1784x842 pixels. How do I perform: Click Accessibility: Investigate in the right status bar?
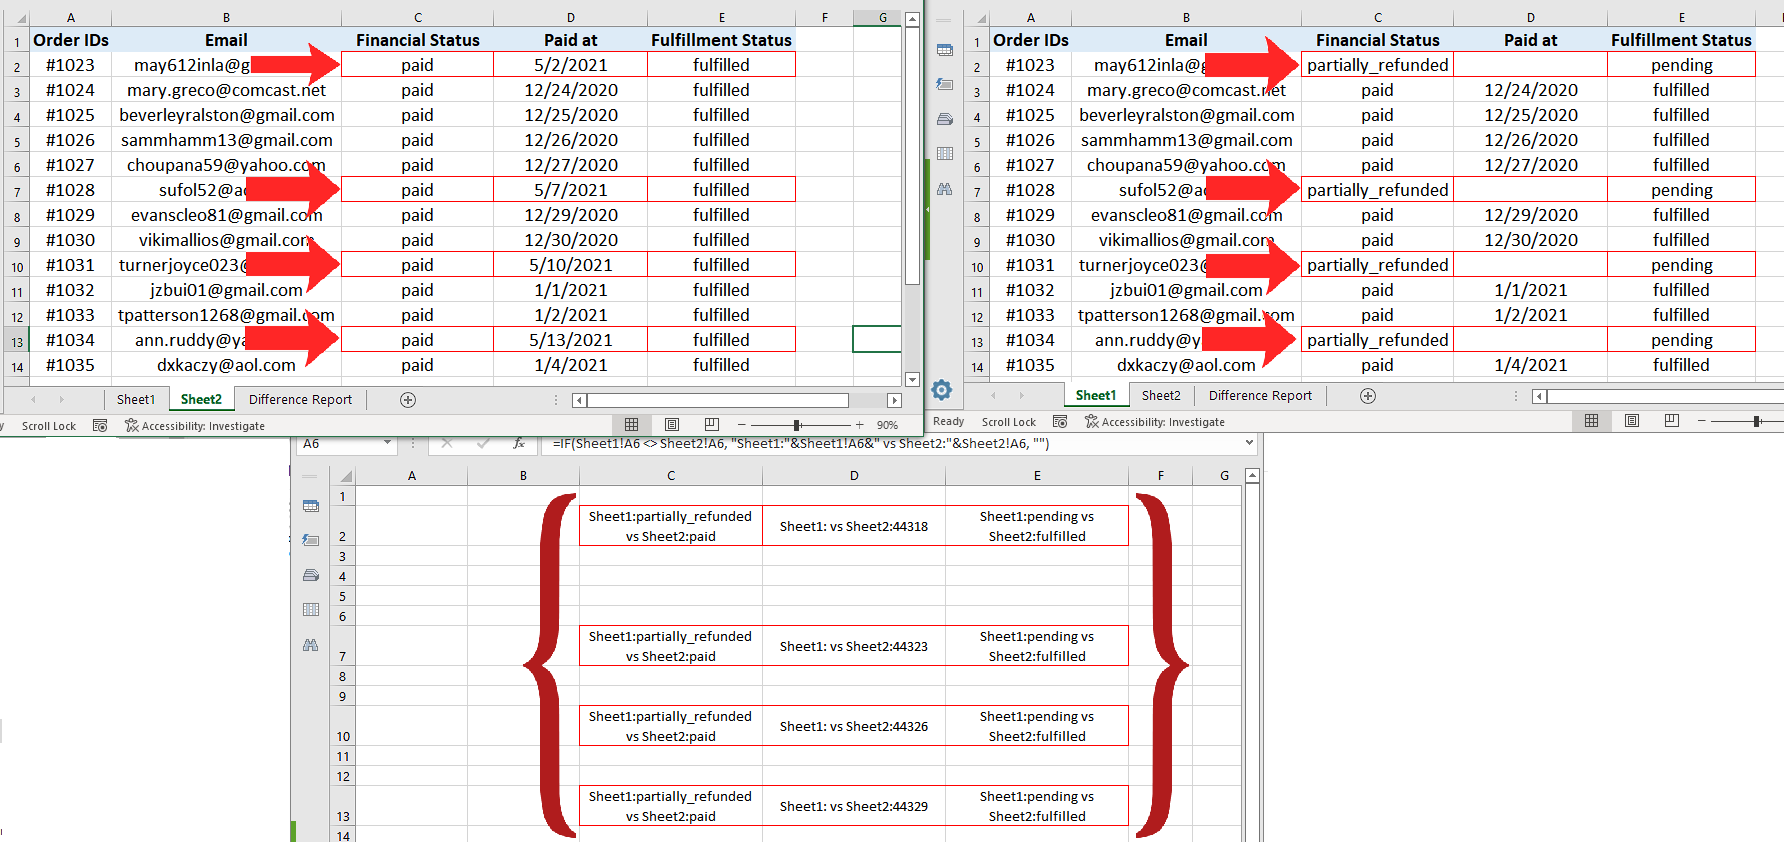tap(1155, 422)
